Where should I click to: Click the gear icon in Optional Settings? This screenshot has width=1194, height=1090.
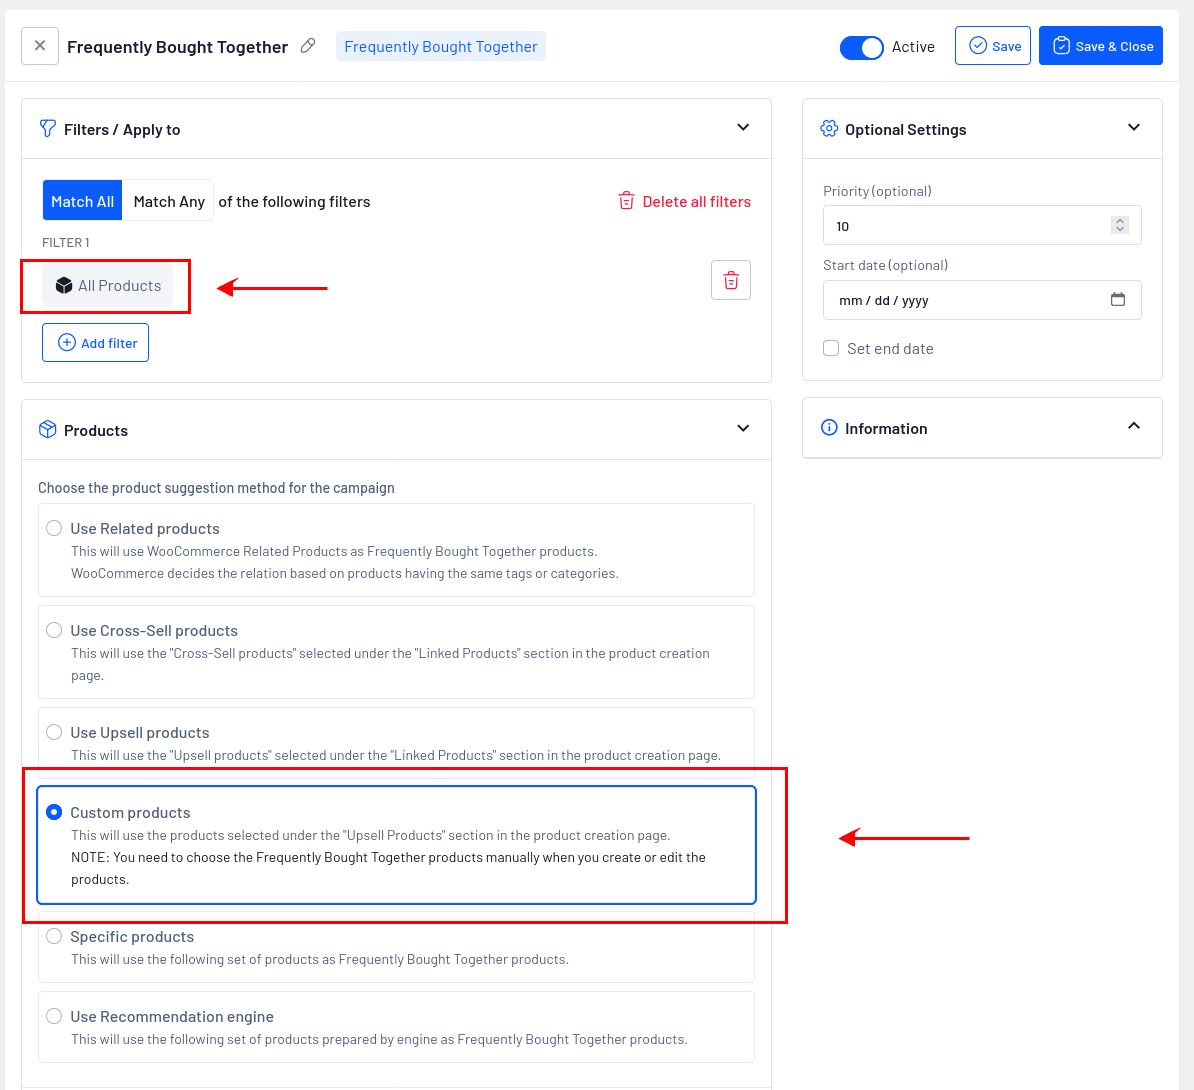click(829, 129)
